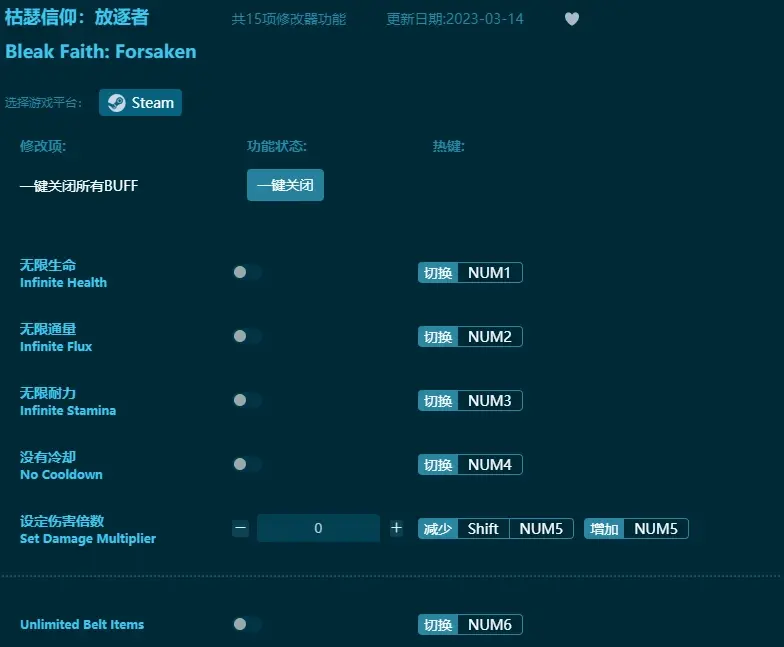Click the Bleak Faith: Forsaken title

100,52
